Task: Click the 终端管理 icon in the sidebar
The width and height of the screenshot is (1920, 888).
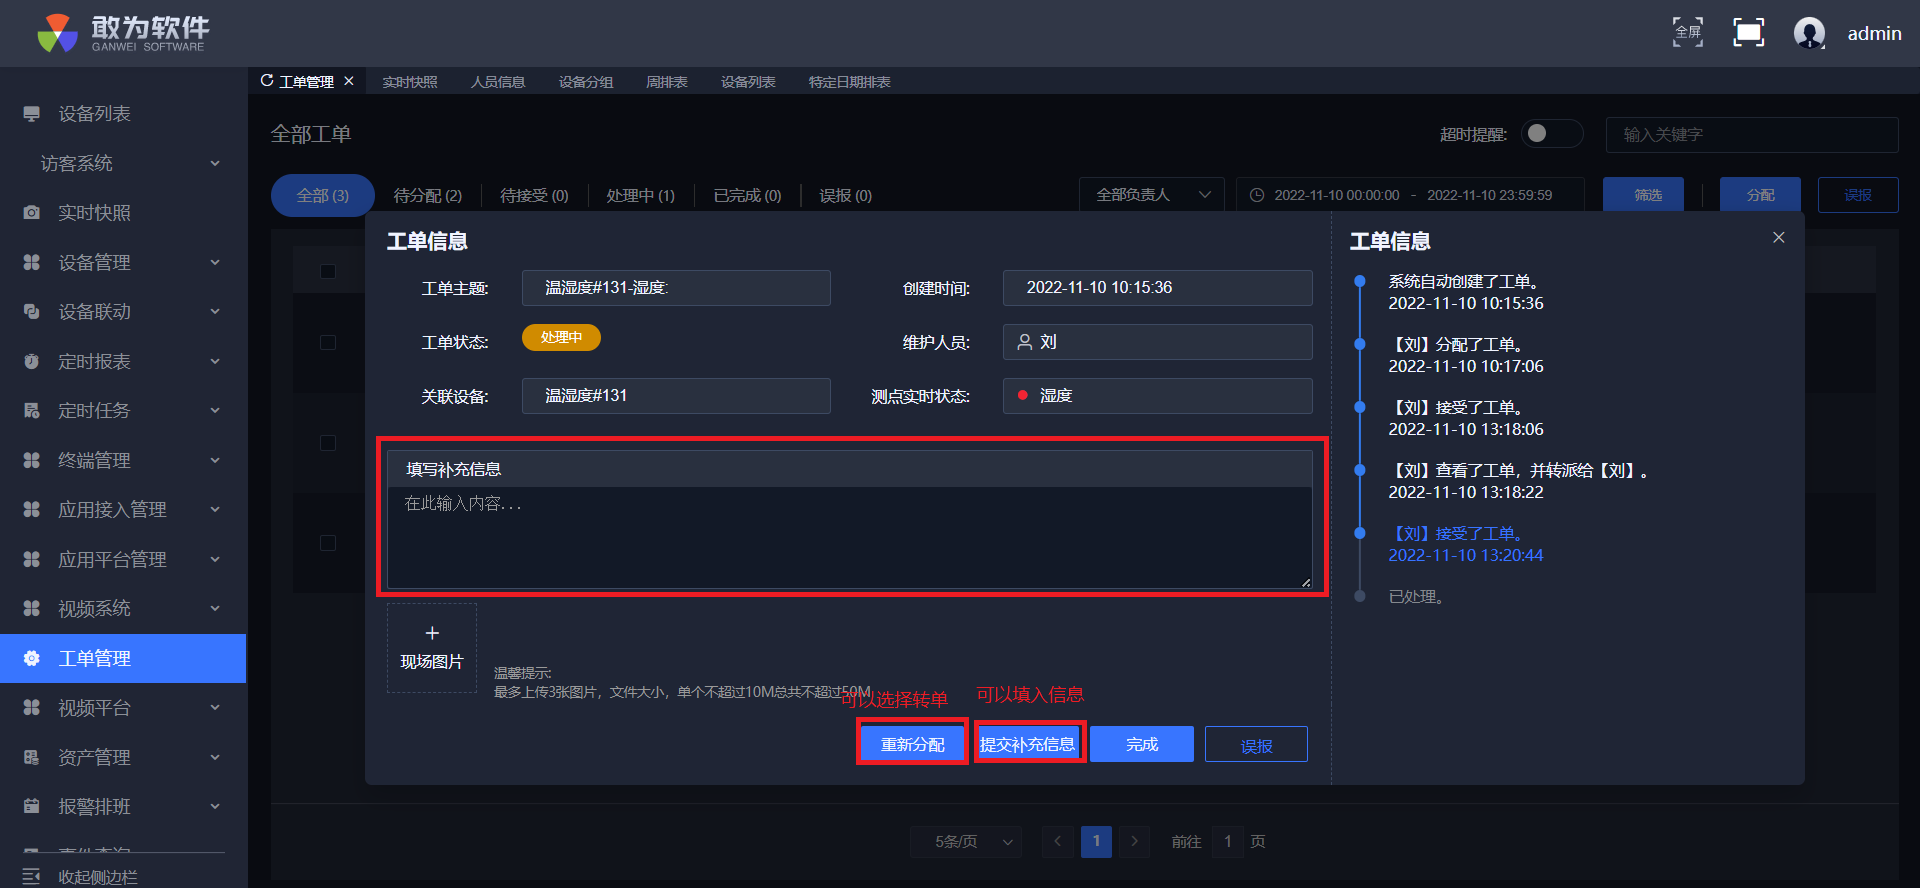Action: (32, 460)
